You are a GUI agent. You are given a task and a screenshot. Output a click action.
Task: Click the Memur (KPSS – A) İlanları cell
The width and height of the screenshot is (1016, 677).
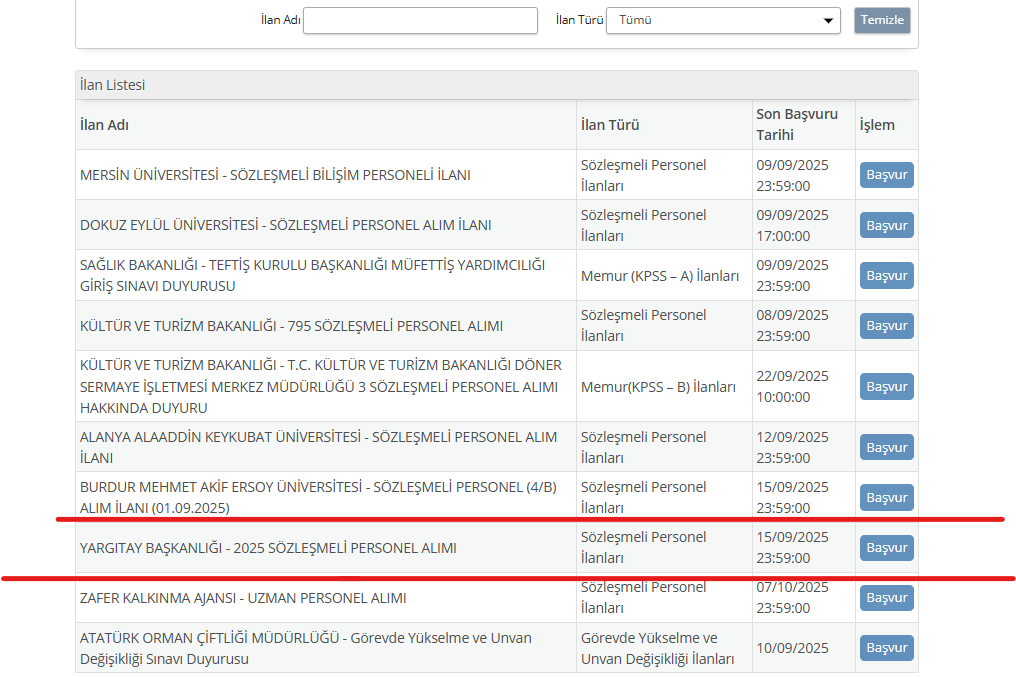[664, 275]
